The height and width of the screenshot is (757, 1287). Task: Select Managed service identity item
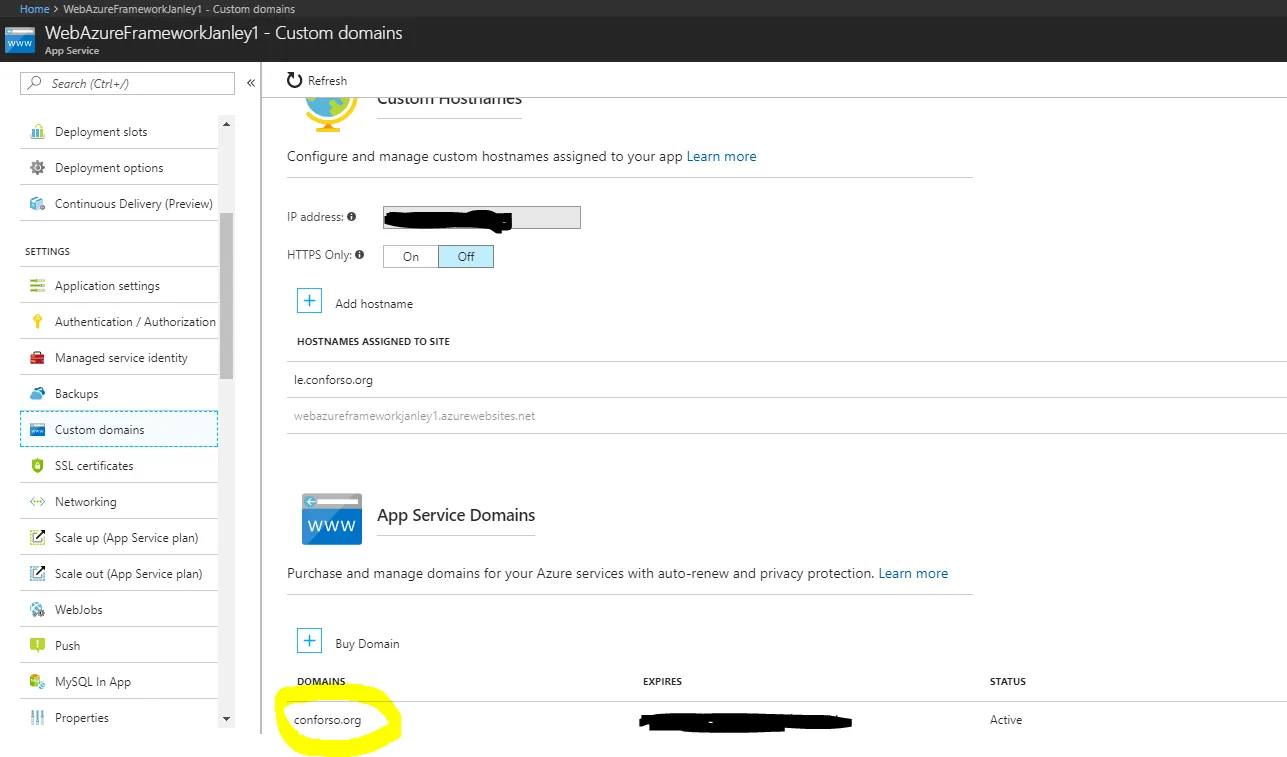tap(119, 358)
